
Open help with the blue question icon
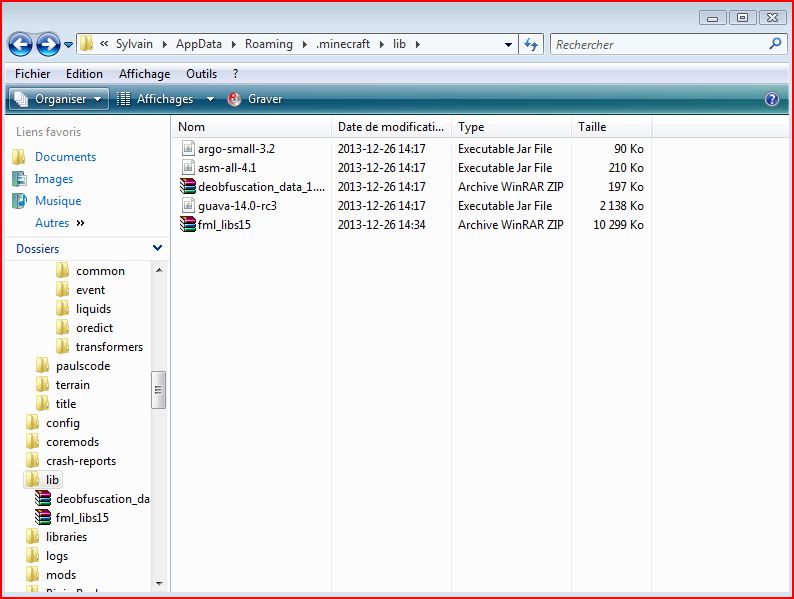(771, 99)
